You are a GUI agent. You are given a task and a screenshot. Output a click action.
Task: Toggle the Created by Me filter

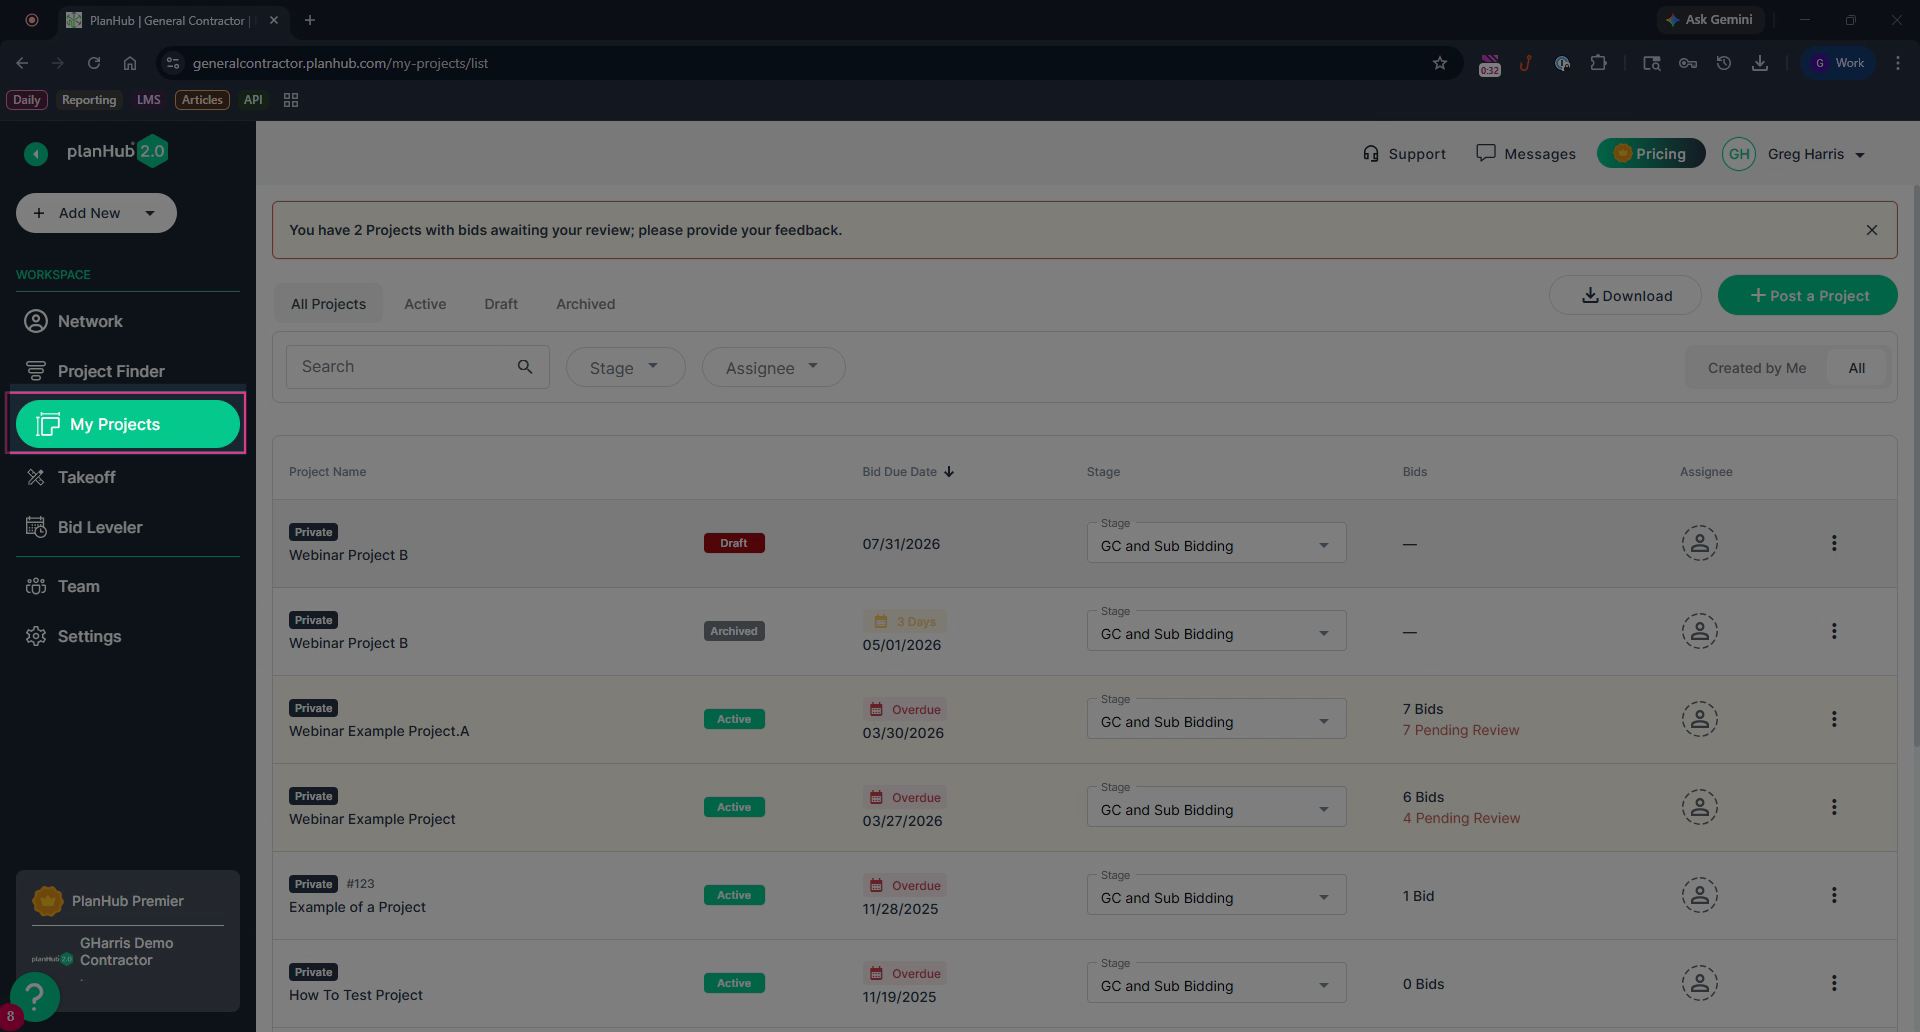(x=1757, y=368)
